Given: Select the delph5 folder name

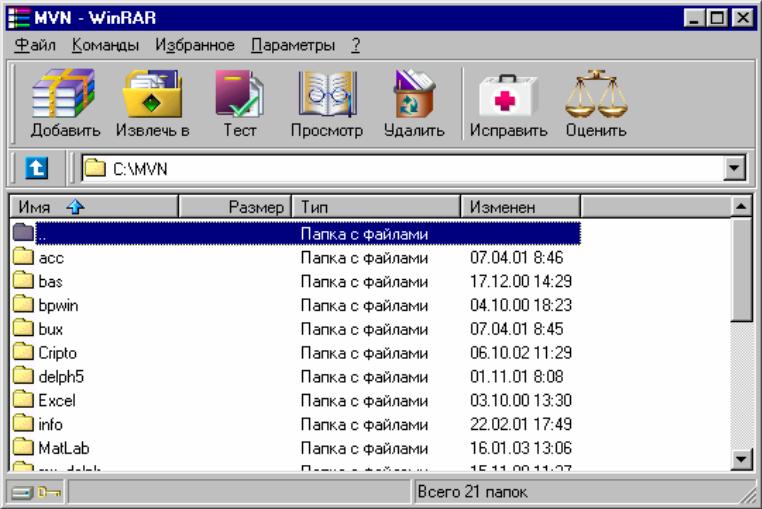Looking at the screenshot, I should coord(61,377).
